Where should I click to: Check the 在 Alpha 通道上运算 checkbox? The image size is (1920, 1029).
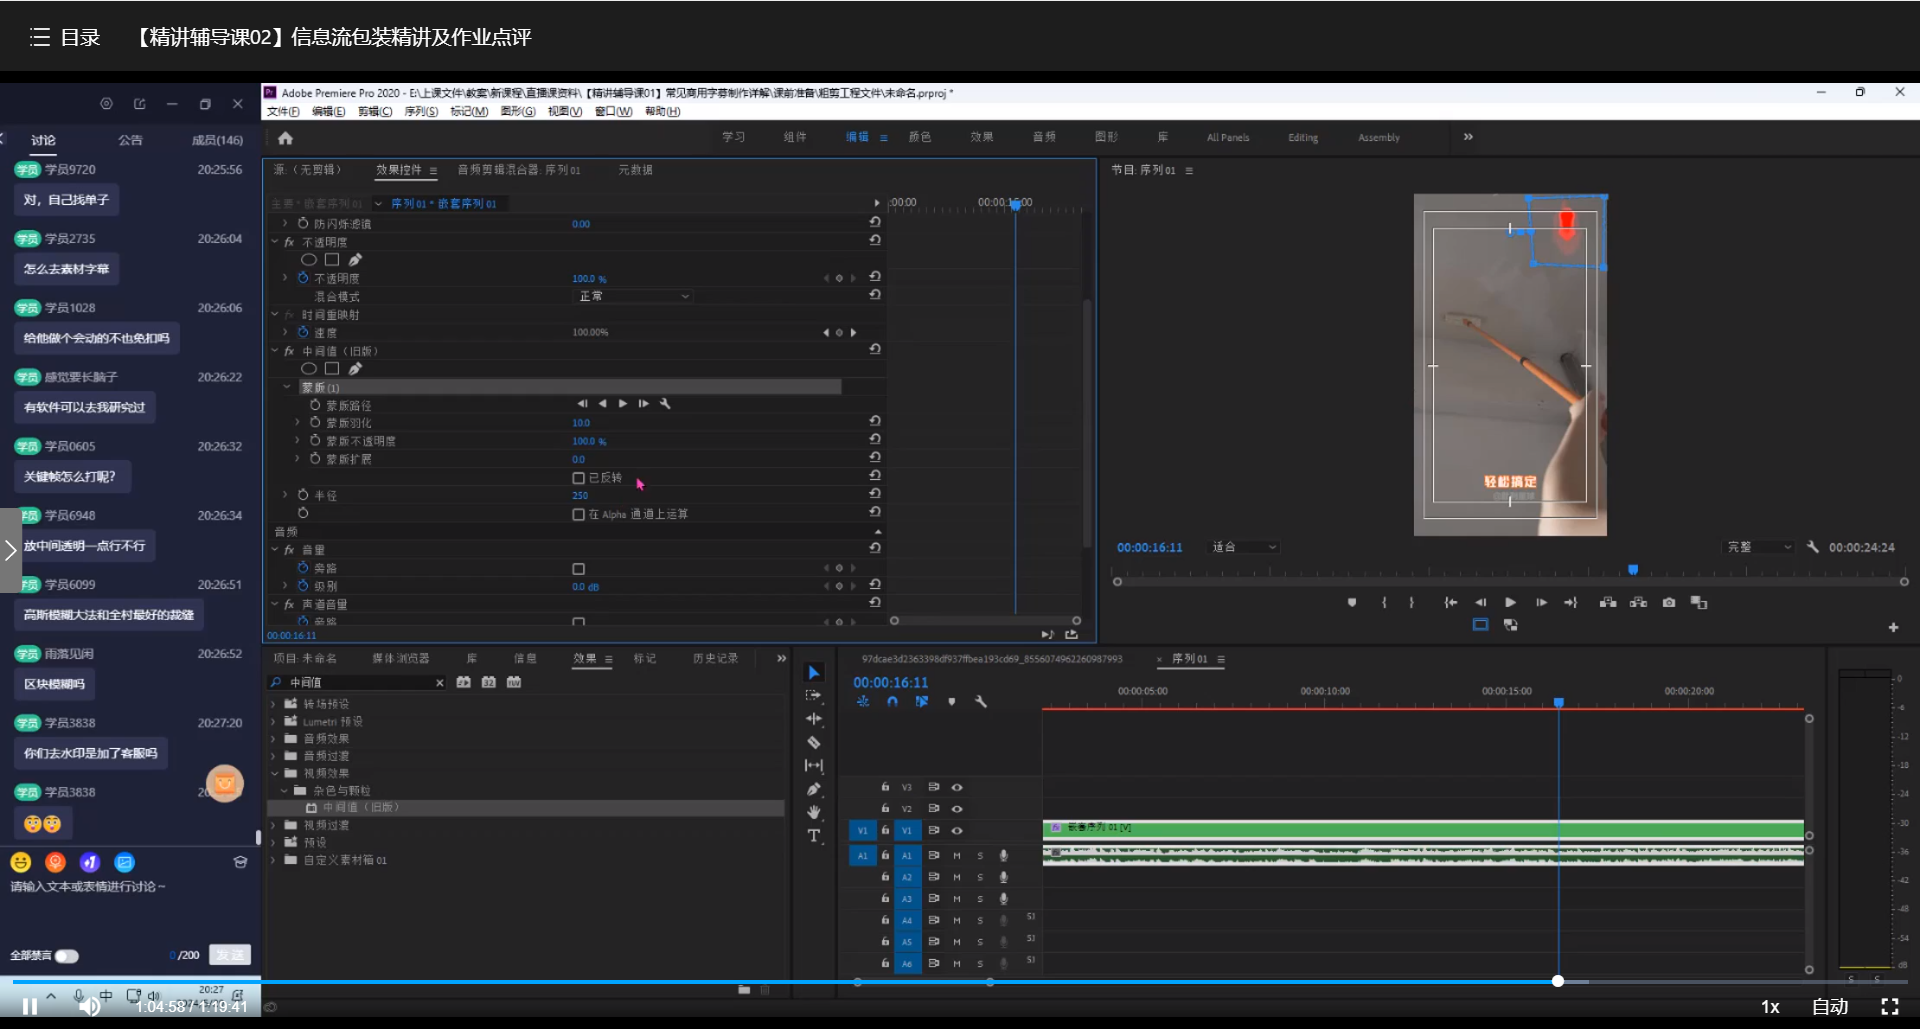click(x=578, y=515)
